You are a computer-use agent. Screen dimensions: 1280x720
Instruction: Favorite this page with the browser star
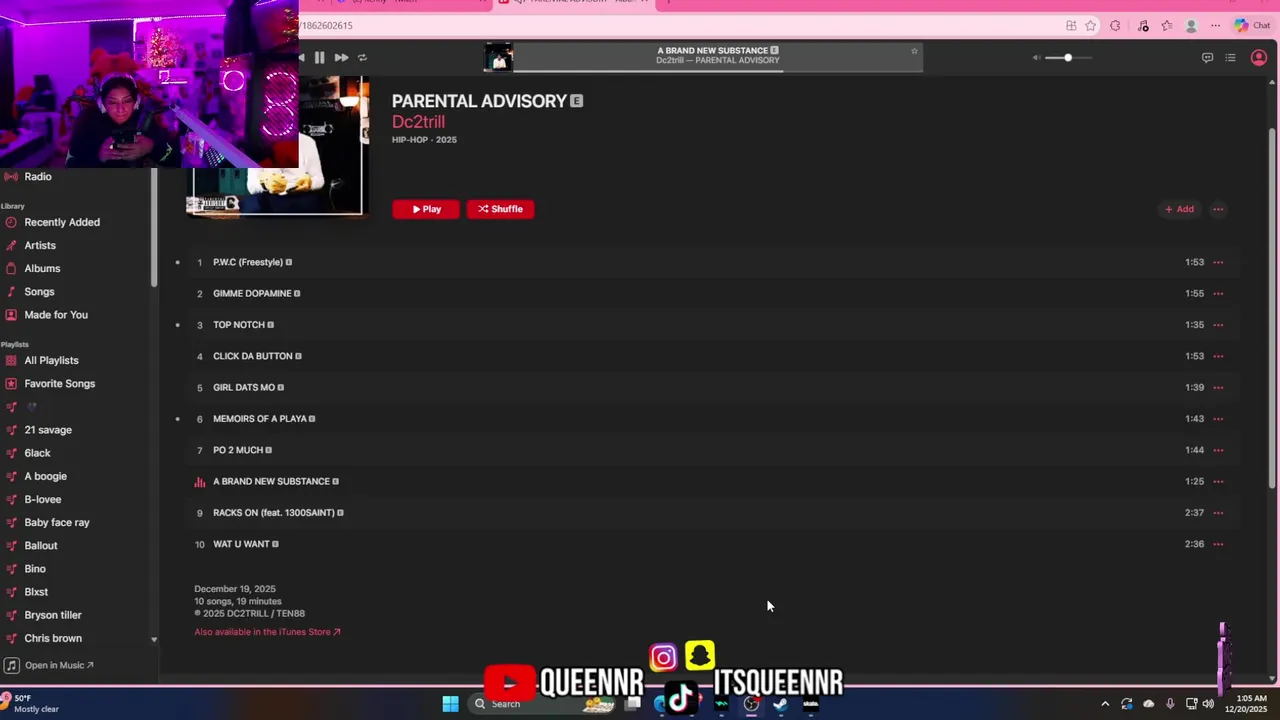pyautogui.click(x=1091, y=26)
